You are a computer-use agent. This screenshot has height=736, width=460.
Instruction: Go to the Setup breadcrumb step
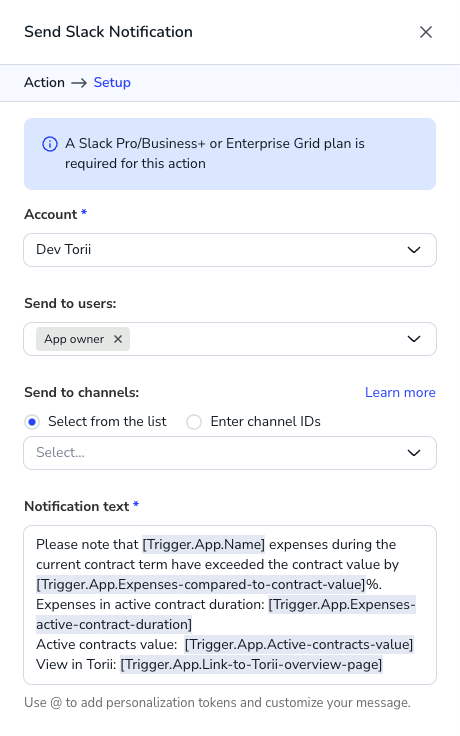[x=112, y=83]
